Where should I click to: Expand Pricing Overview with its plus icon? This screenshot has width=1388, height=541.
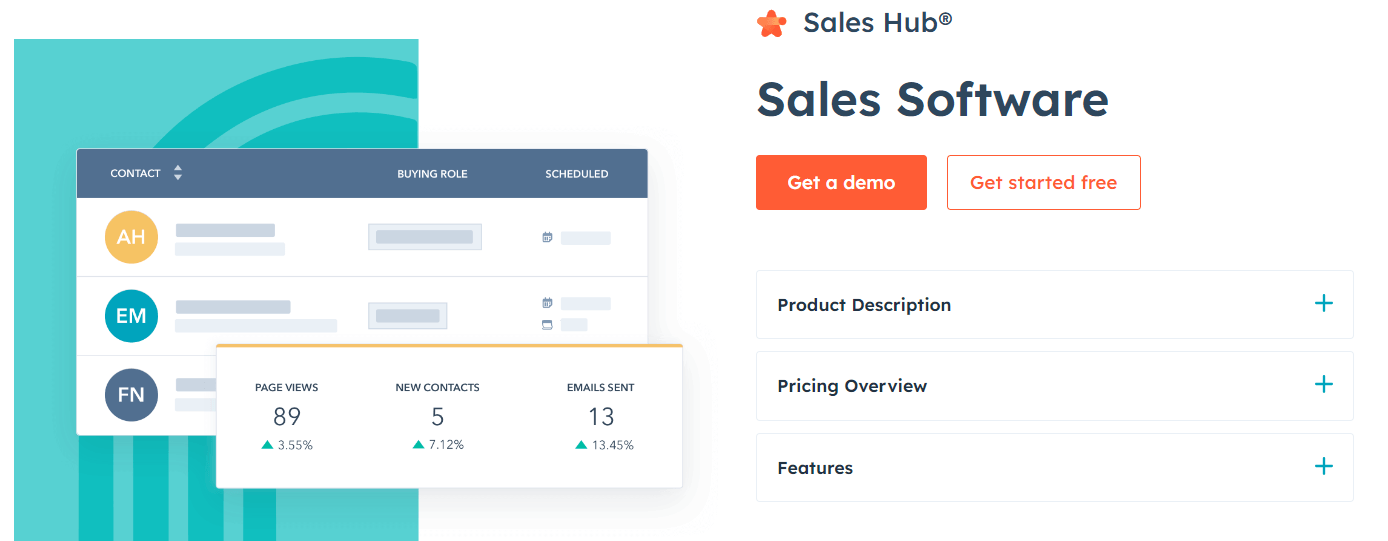(x=1324, y=385)
